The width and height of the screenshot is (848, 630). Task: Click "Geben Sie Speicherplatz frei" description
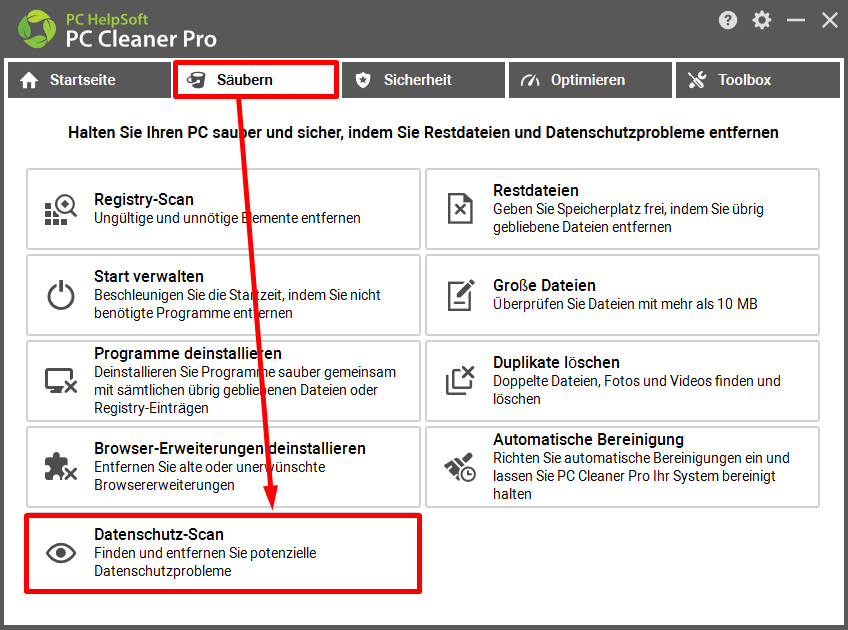tap(628, 218)
